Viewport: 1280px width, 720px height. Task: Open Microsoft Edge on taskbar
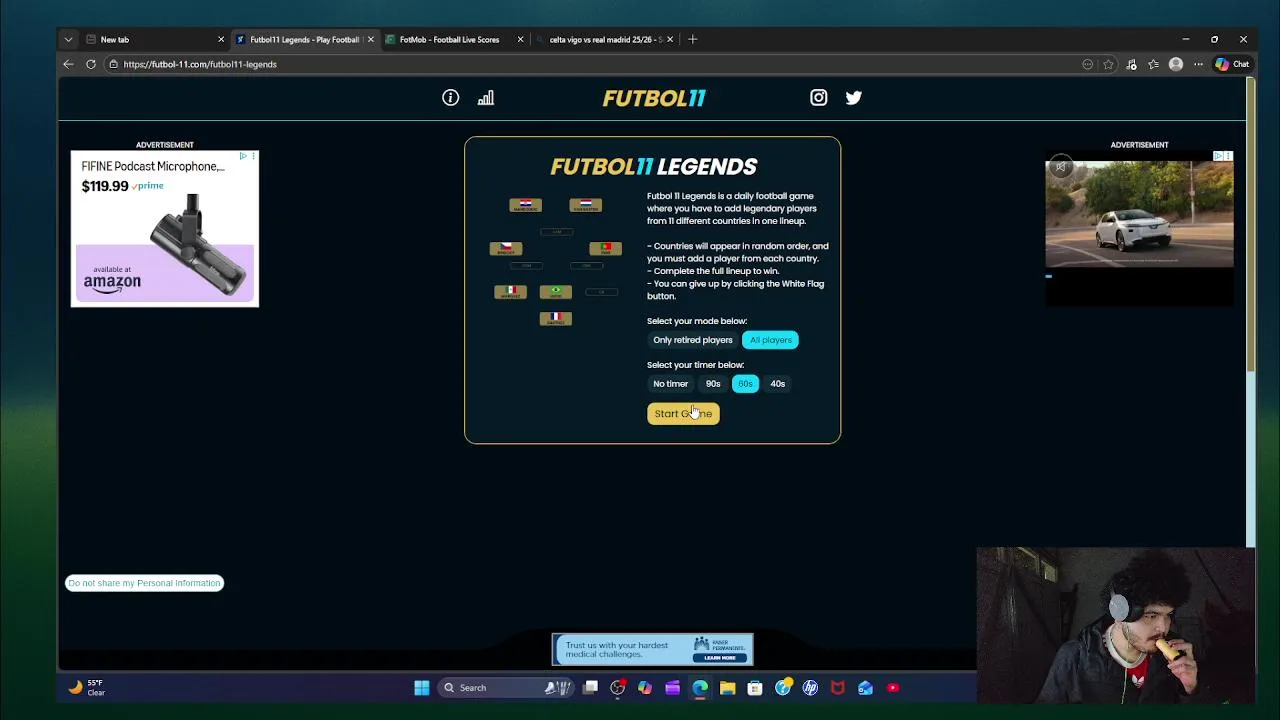pyautogui.click(x=700, y=688)
